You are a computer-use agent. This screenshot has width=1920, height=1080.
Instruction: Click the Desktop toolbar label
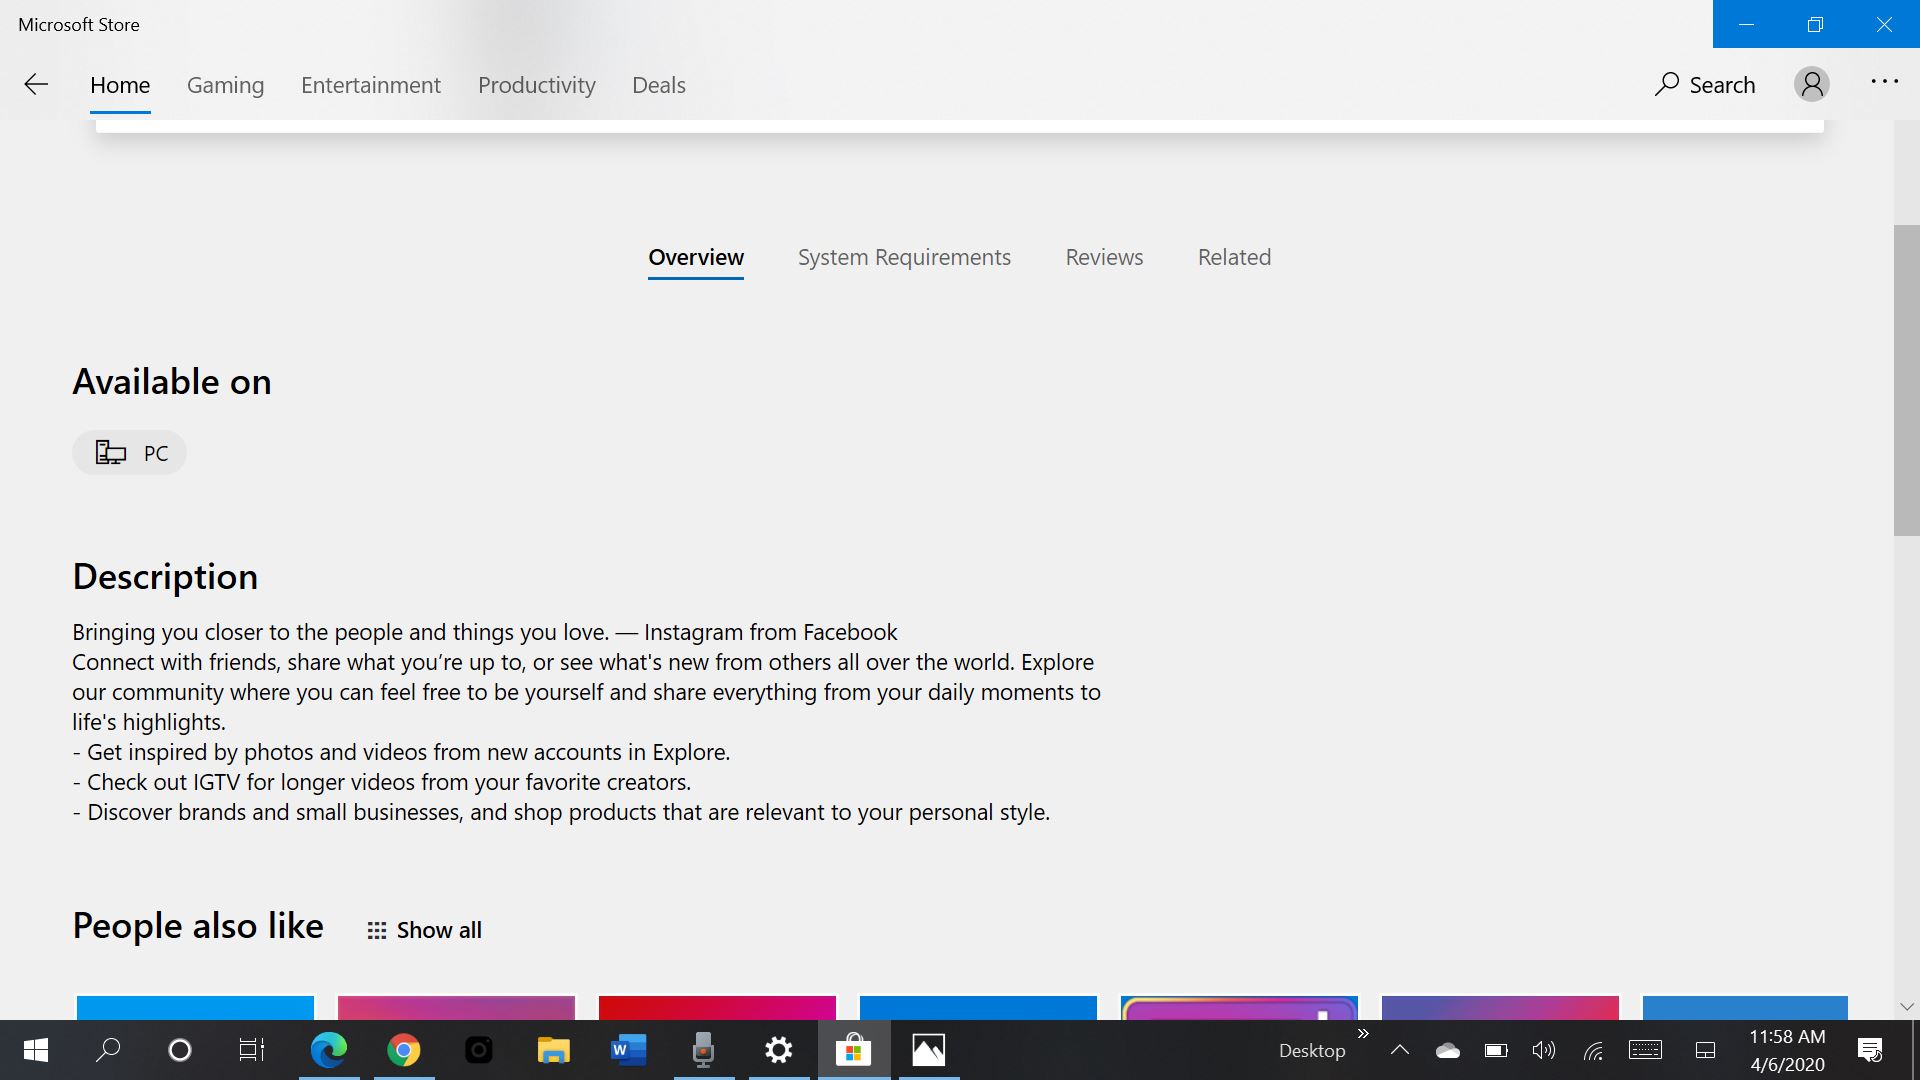pyautogui.click(x=1312, y=1051)
